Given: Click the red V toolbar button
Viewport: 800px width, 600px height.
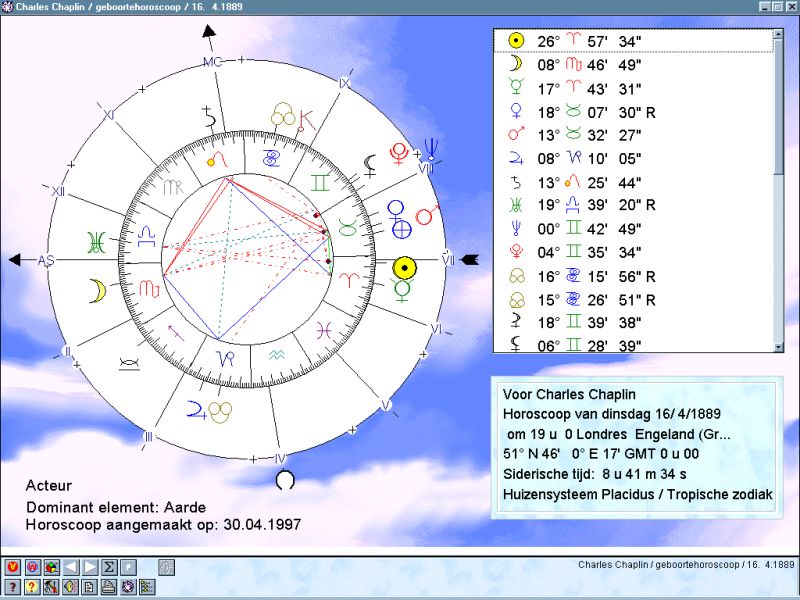Looking at the screenshot, I should pyautogui.click(x=13, y=567).
